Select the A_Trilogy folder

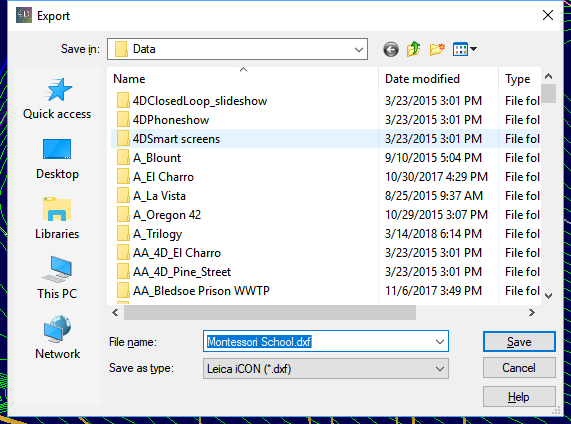[244, 233]
